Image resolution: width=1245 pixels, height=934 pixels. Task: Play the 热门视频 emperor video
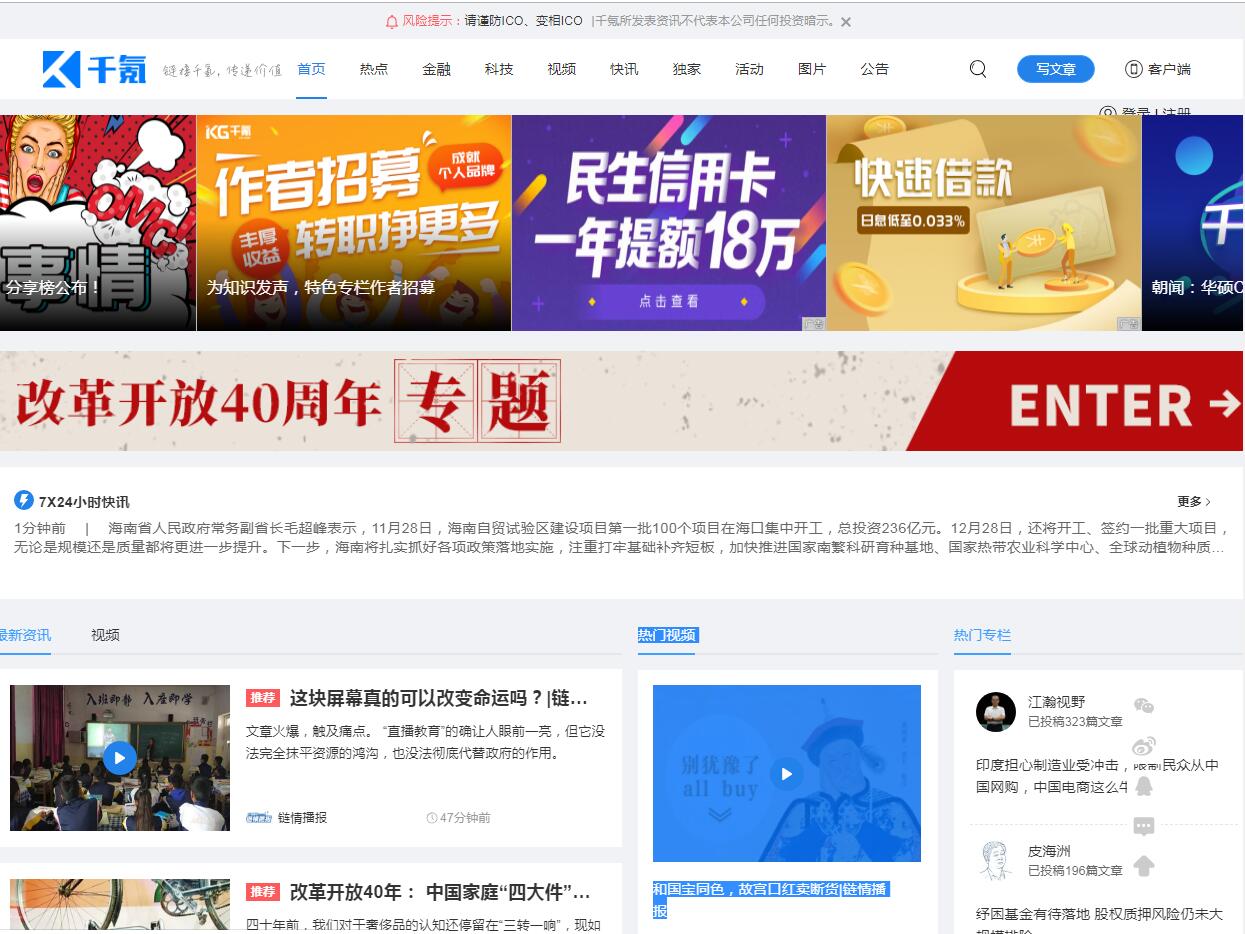pos(787,773)
